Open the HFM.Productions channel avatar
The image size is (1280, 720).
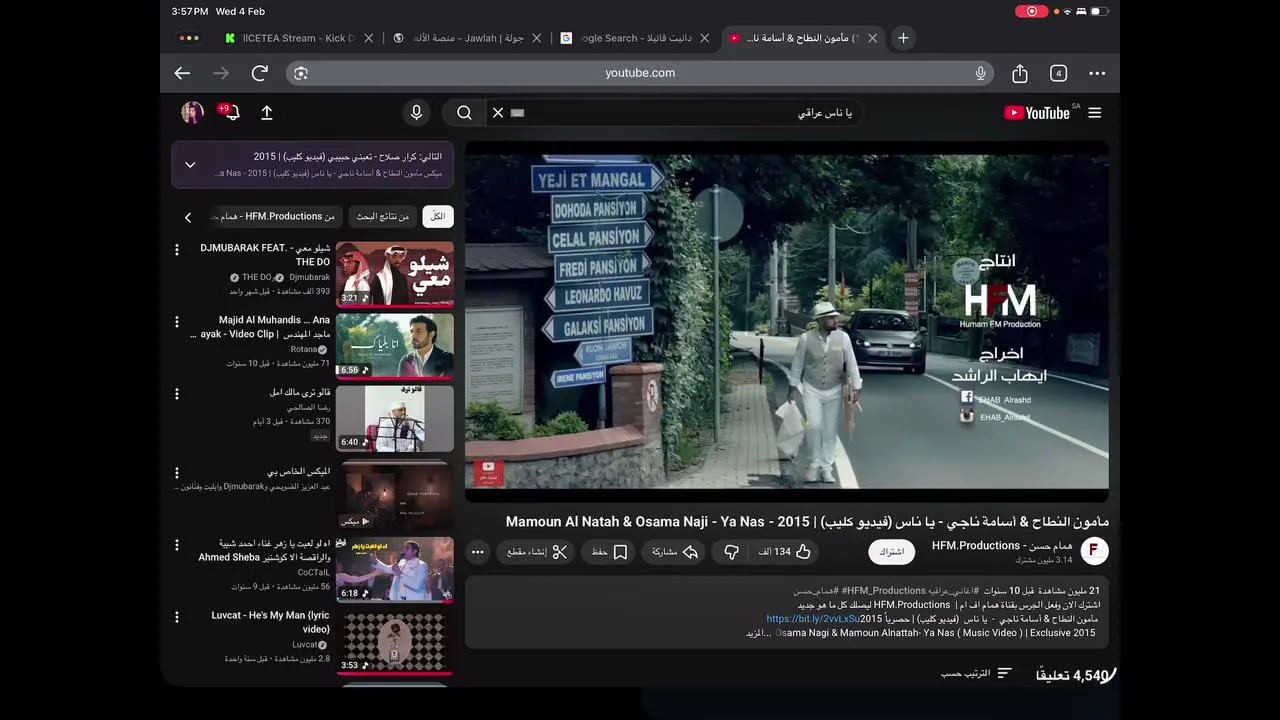1095,551
